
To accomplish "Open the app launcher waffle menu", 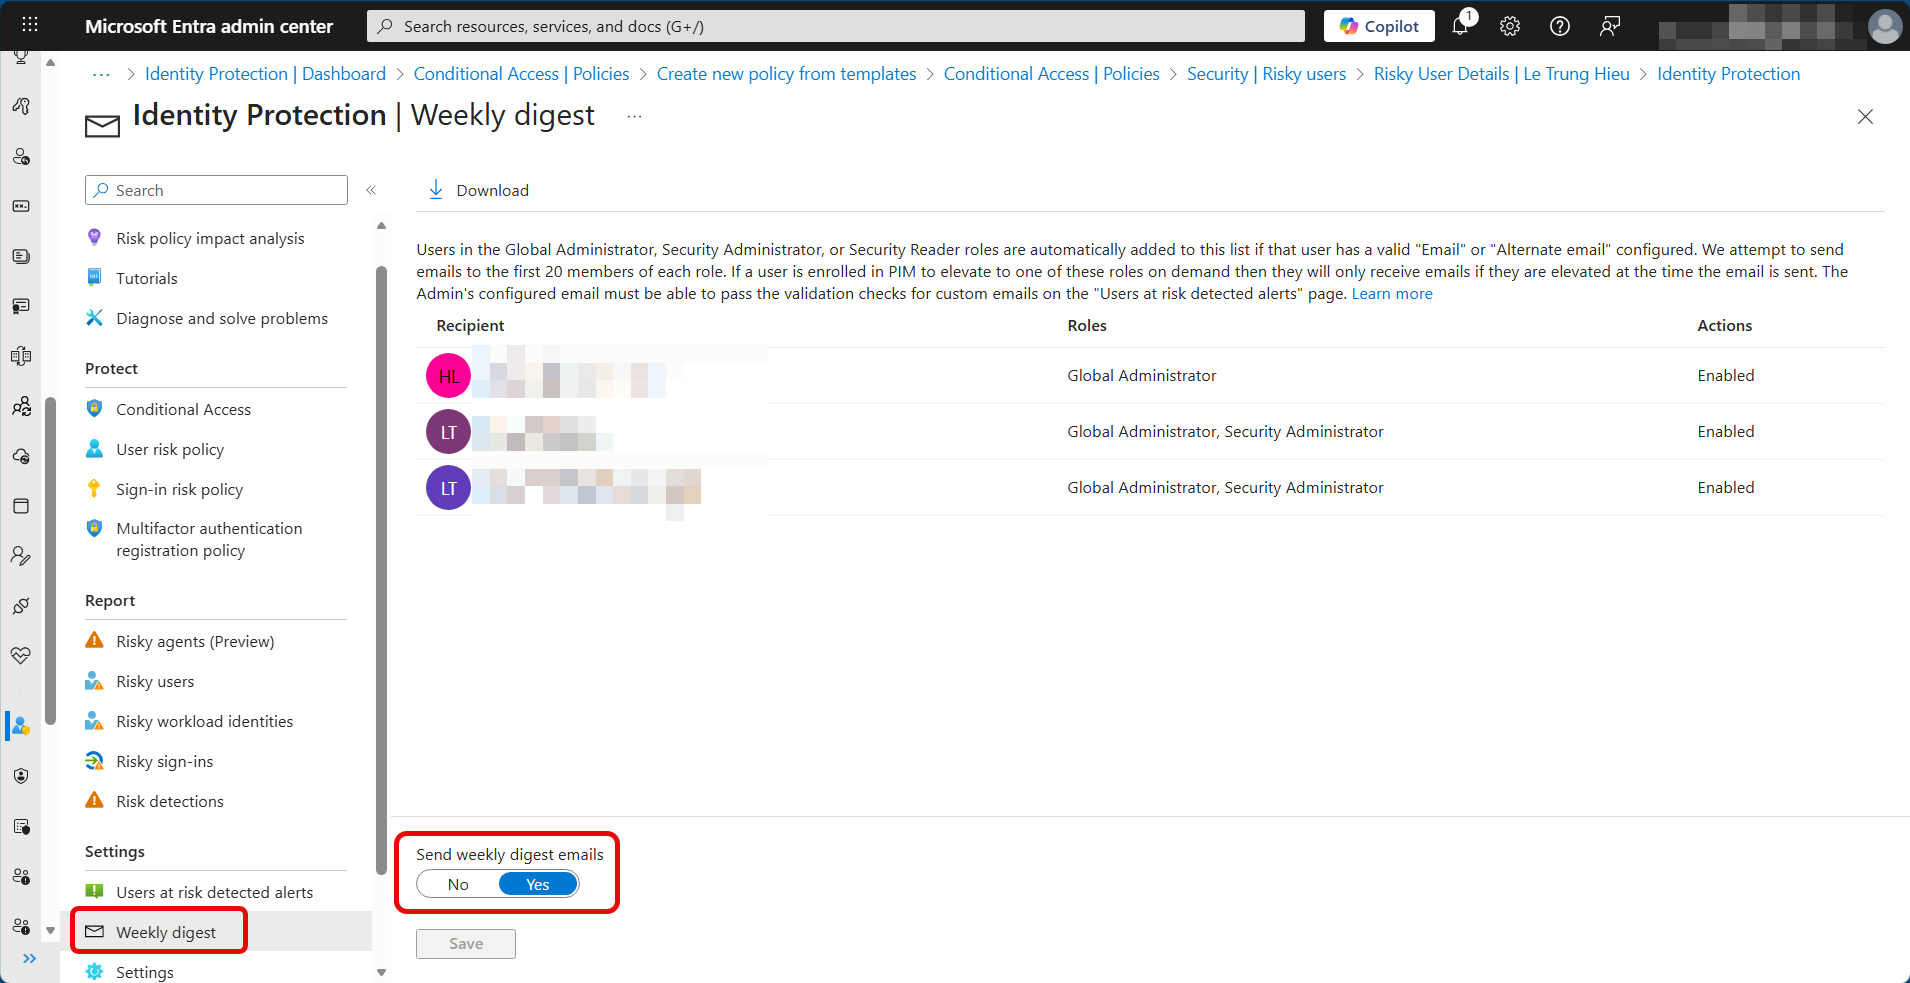I will coord(30,25).
